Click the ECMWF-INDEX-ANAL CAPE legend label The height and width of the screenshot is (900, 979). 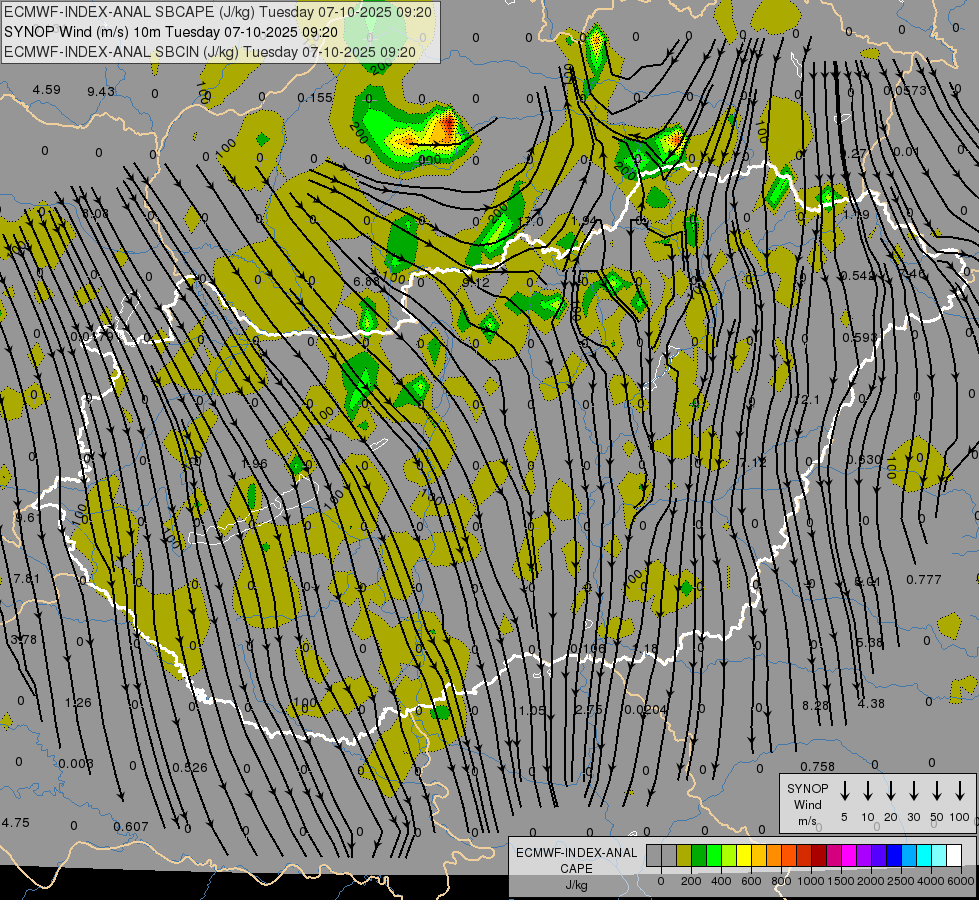click(576, 860)
